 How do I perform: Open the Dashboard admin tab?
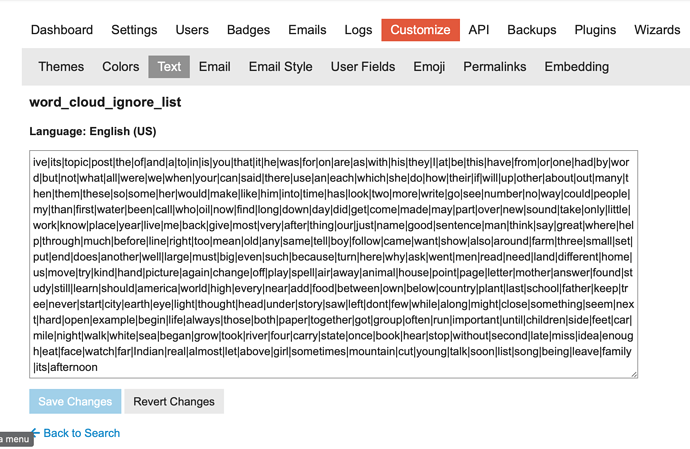pyautogui.click(x=62, y=30)
